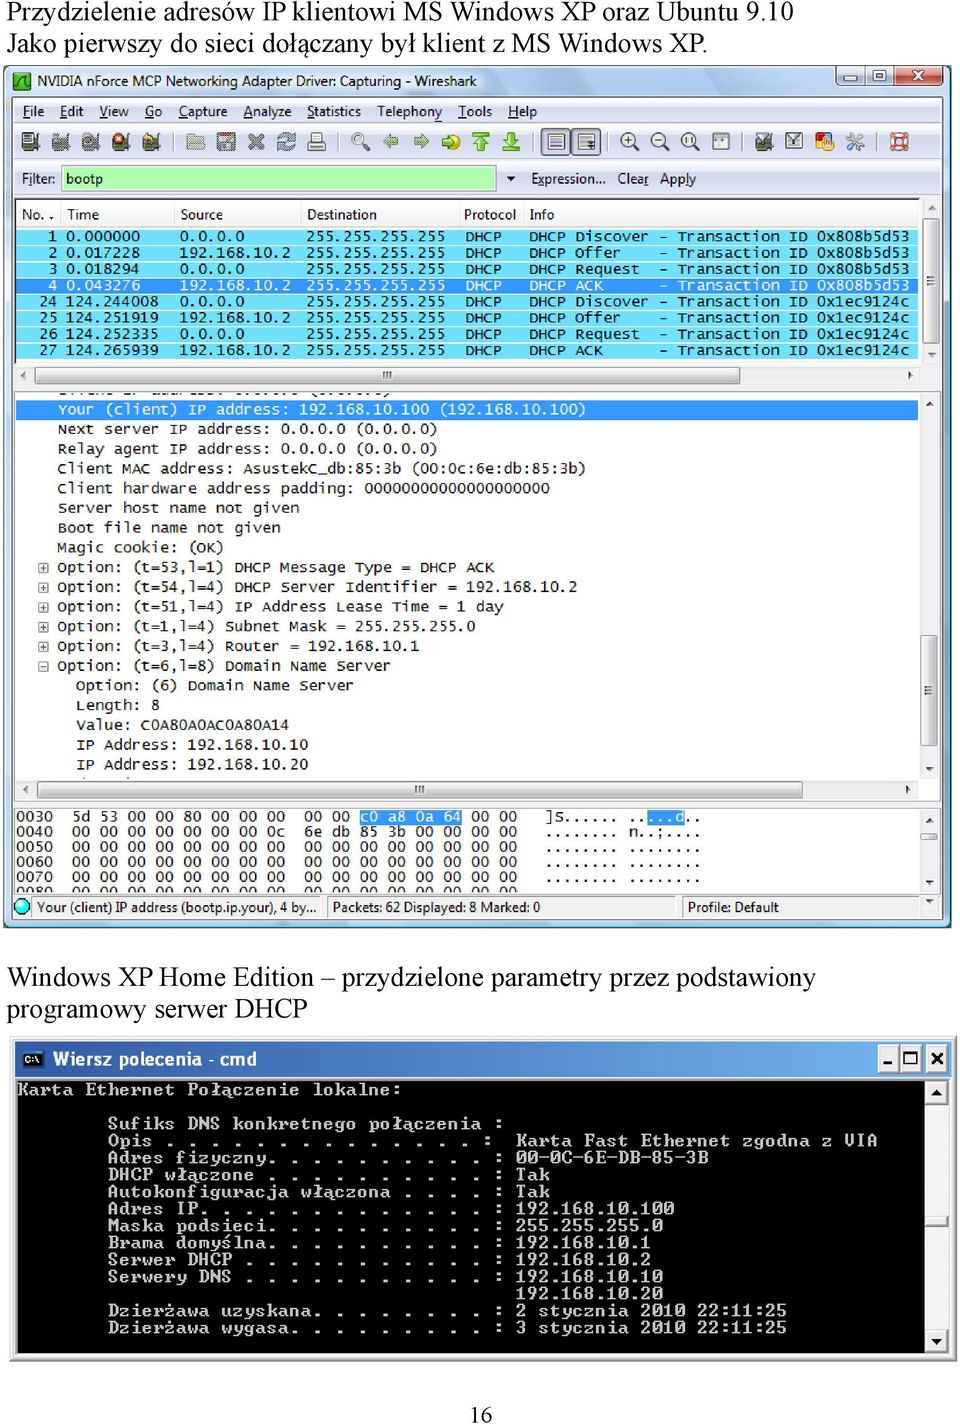960x1424 pixels.
Task: Jump to first packet icon
Action: pyautogui.click(x=481, y=142)
